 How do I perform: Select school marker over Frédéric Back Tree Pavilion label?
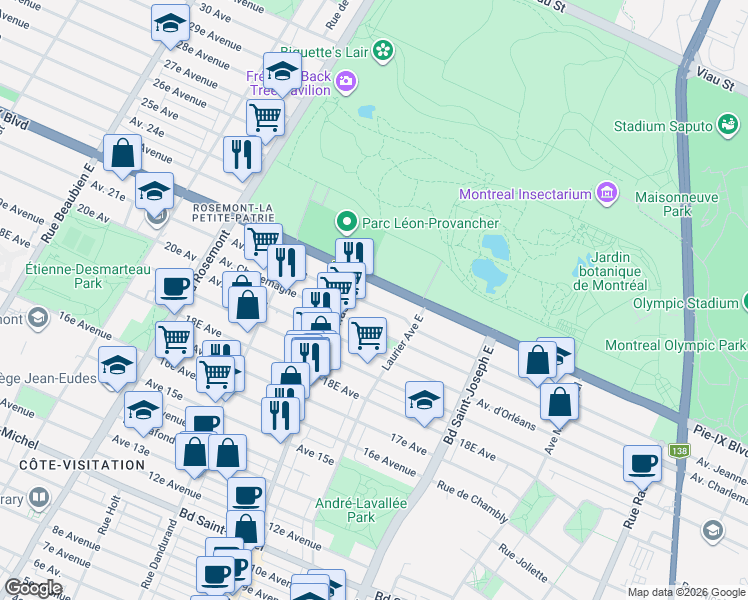[282, 72]
